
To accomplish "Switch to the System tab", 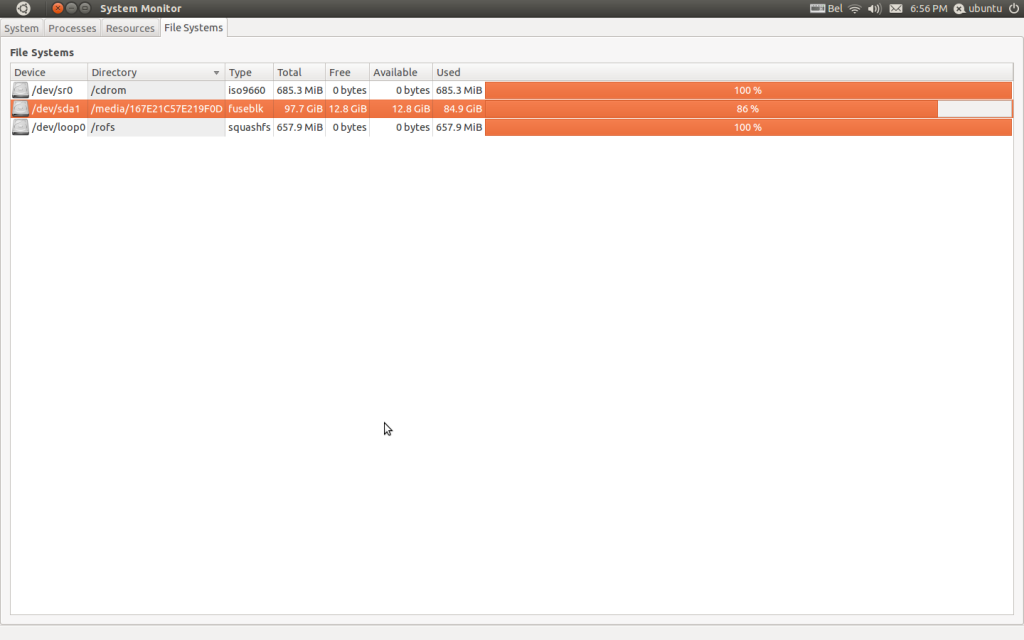I will (21, 28).
